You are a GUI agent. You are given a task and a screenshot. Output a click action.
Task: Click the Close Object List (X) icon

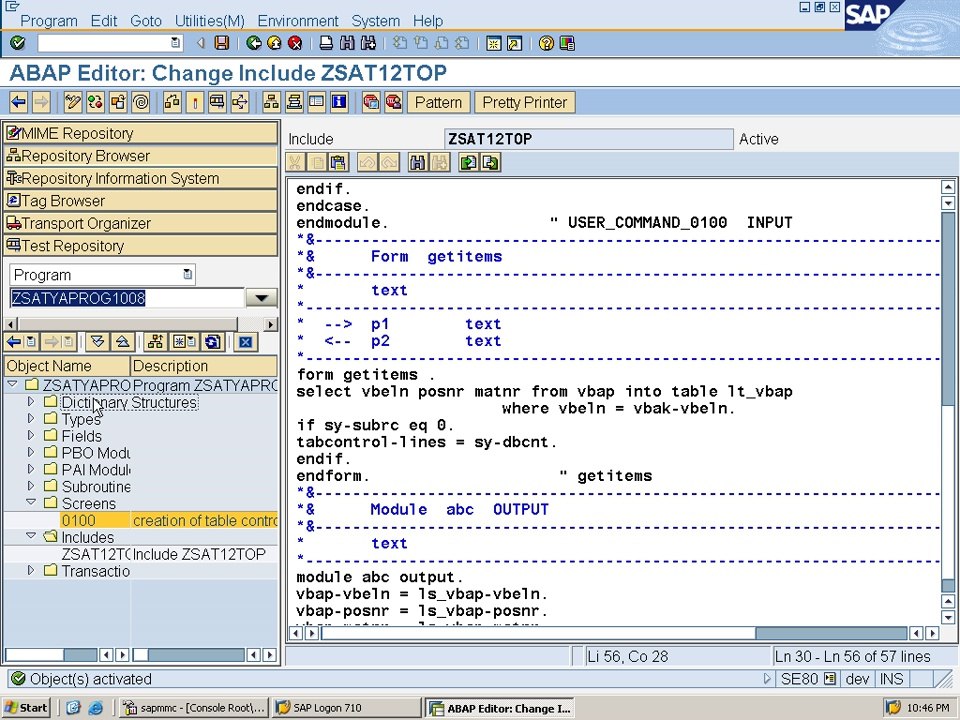click(246, 342)
